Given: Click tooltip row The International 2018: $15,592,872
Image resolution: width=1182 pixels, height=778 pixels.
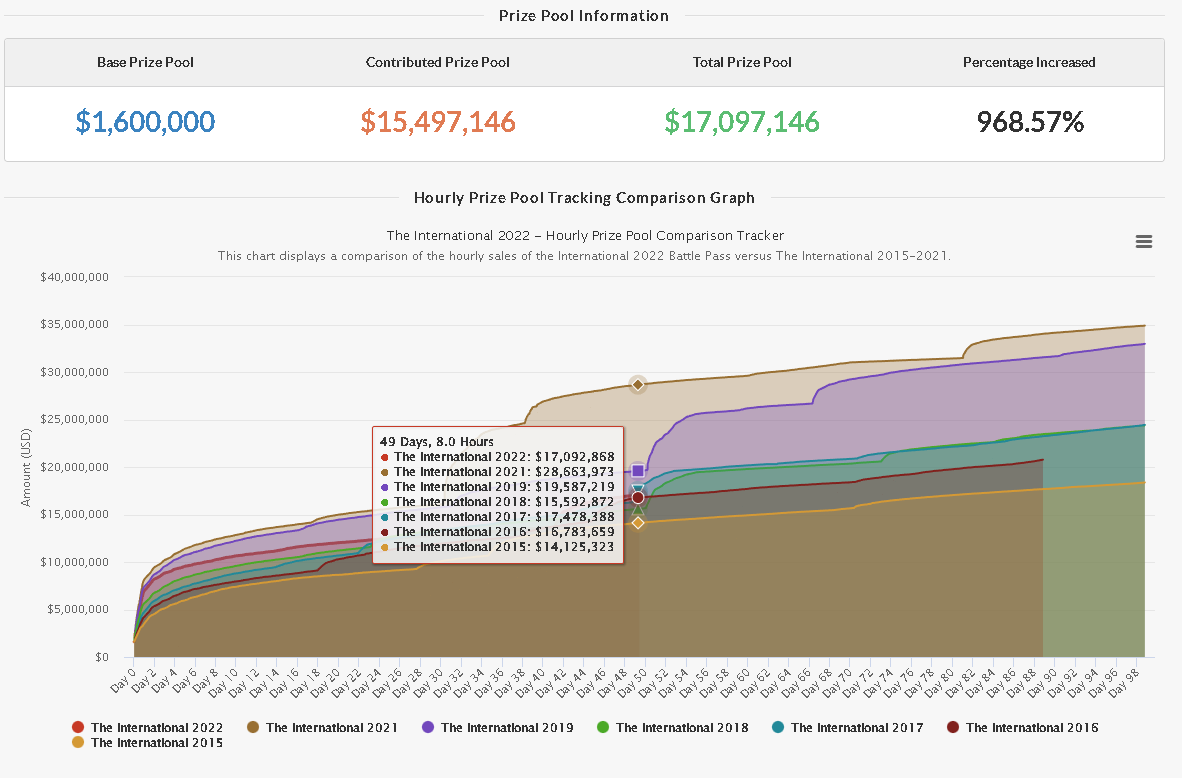Looking at the screenshot, I should pyautogui.click(x=498, y=502).
